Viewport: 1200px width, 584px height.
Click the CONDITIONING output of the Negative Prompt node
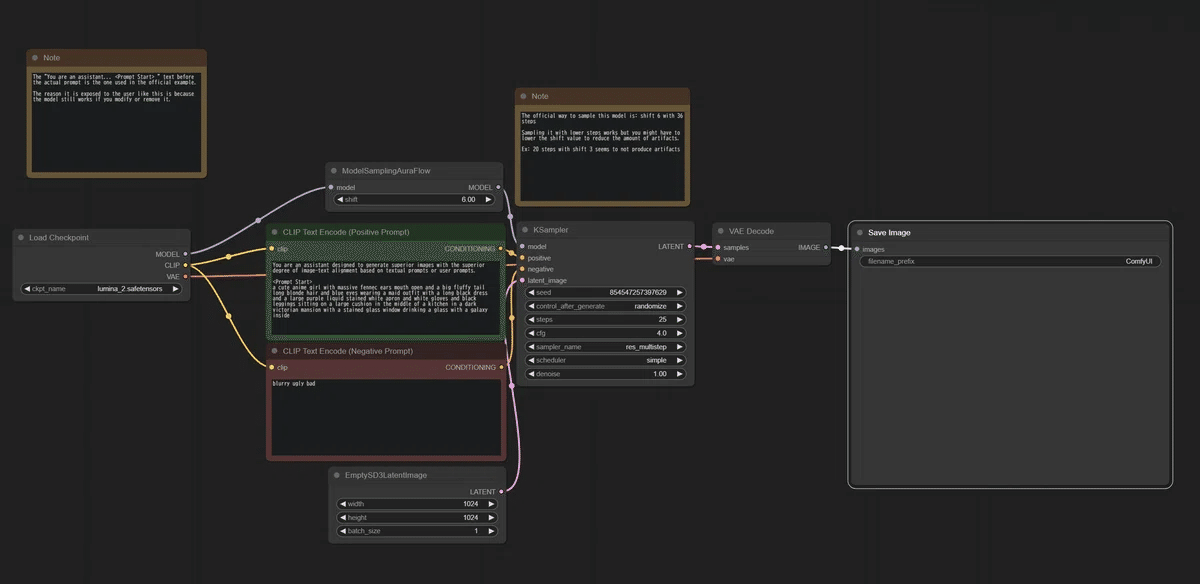pyautogui.click(x=500, y=367)
